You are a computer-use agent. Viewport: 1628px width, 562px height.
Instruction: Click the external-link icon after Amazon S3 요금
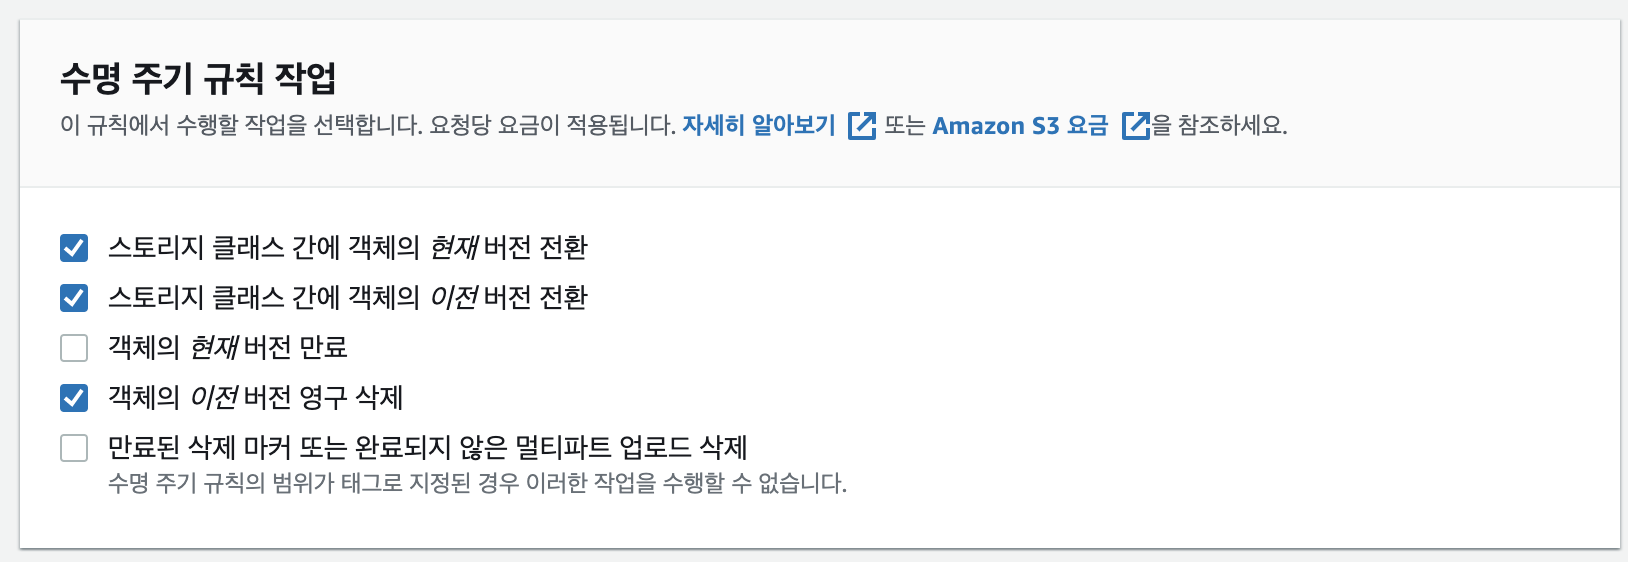click(x=1135, y=126)
